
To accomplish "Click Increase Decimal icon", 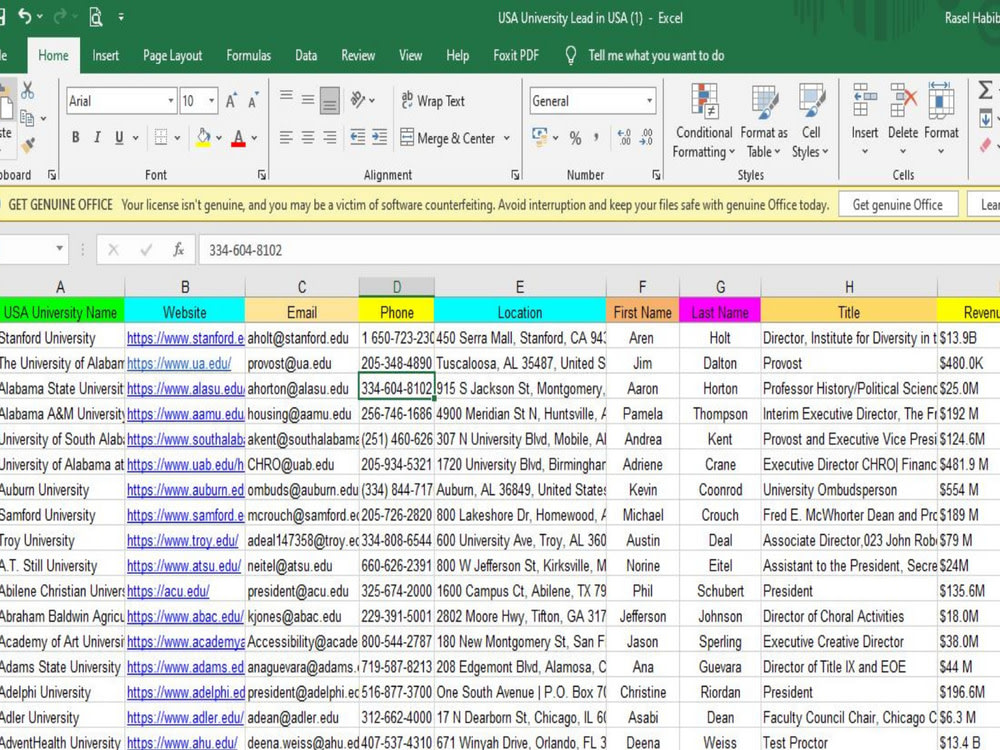I will (x=624, y=137).
